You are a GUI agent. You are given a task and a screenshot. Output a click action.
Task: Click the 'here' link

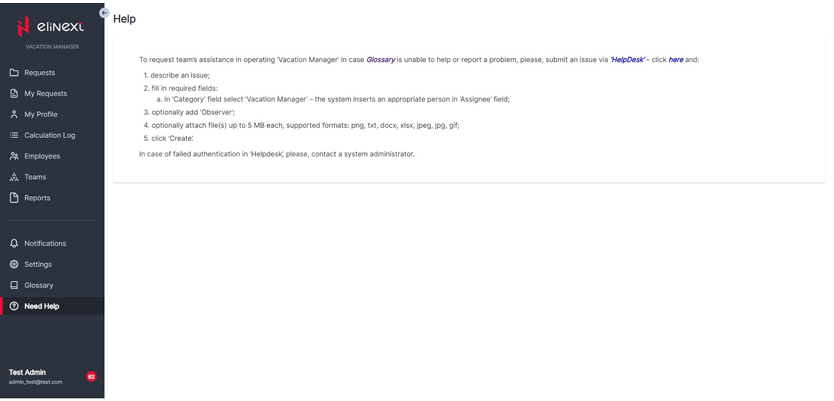[x=676, y=59]
